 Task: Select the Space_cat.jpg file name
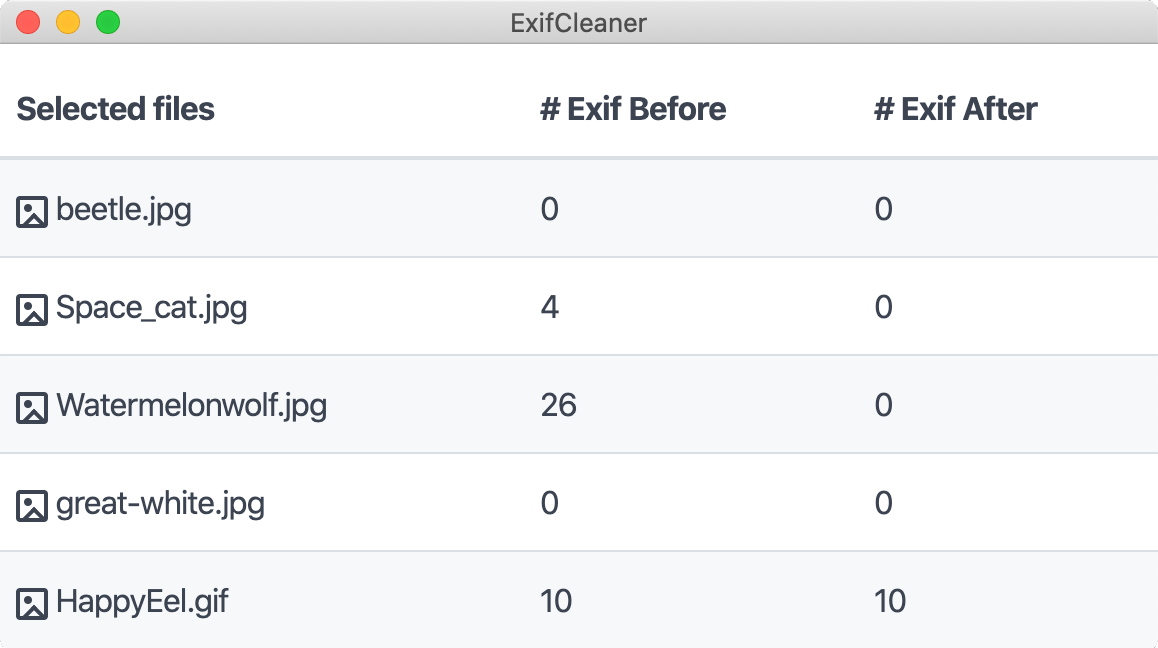(x=152, y=308)
